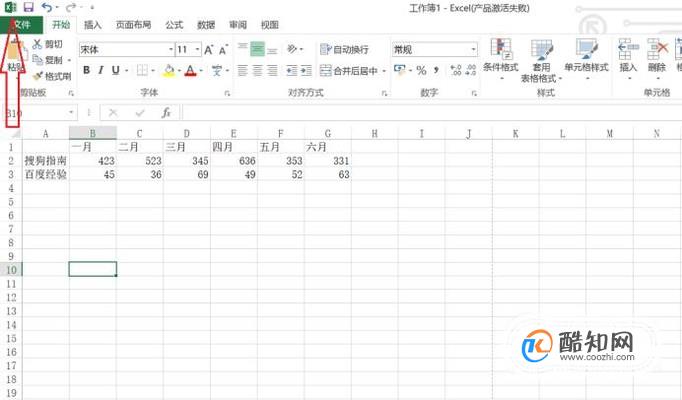Toggle italic formatting button
Image resolution: width=682 pixels, height=400 pixels.
click(x=101, y=70)
